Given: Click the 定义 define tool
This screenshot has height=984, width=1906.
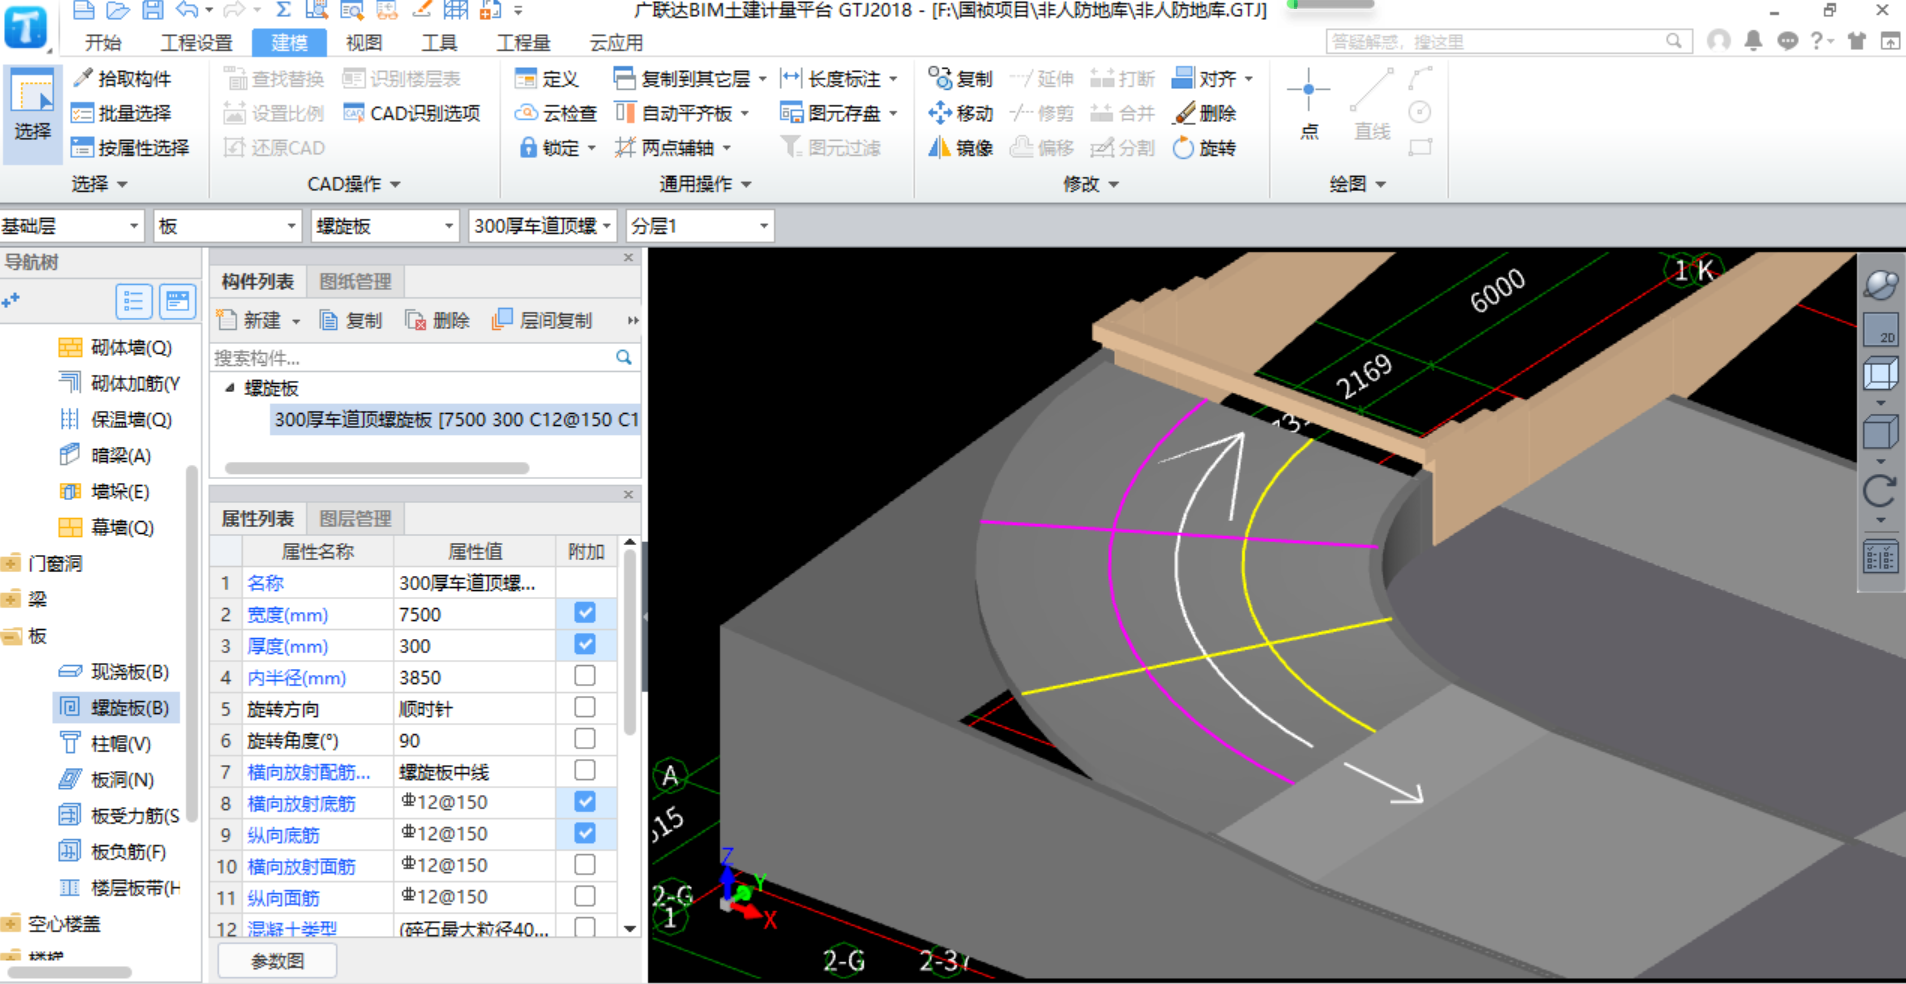Looking at the screenshot, I should pos(546,78).
